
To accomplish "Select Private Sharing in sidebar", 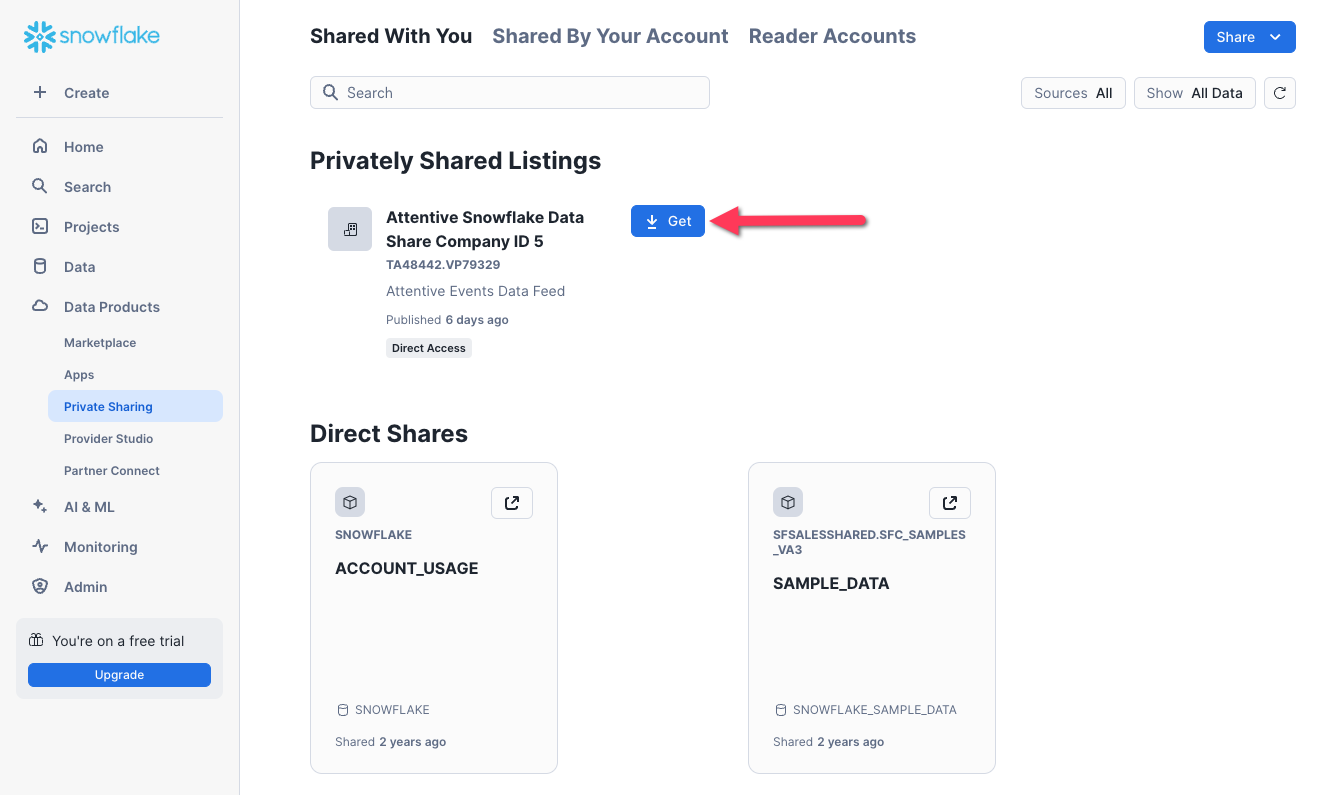I will coord(135,406).
